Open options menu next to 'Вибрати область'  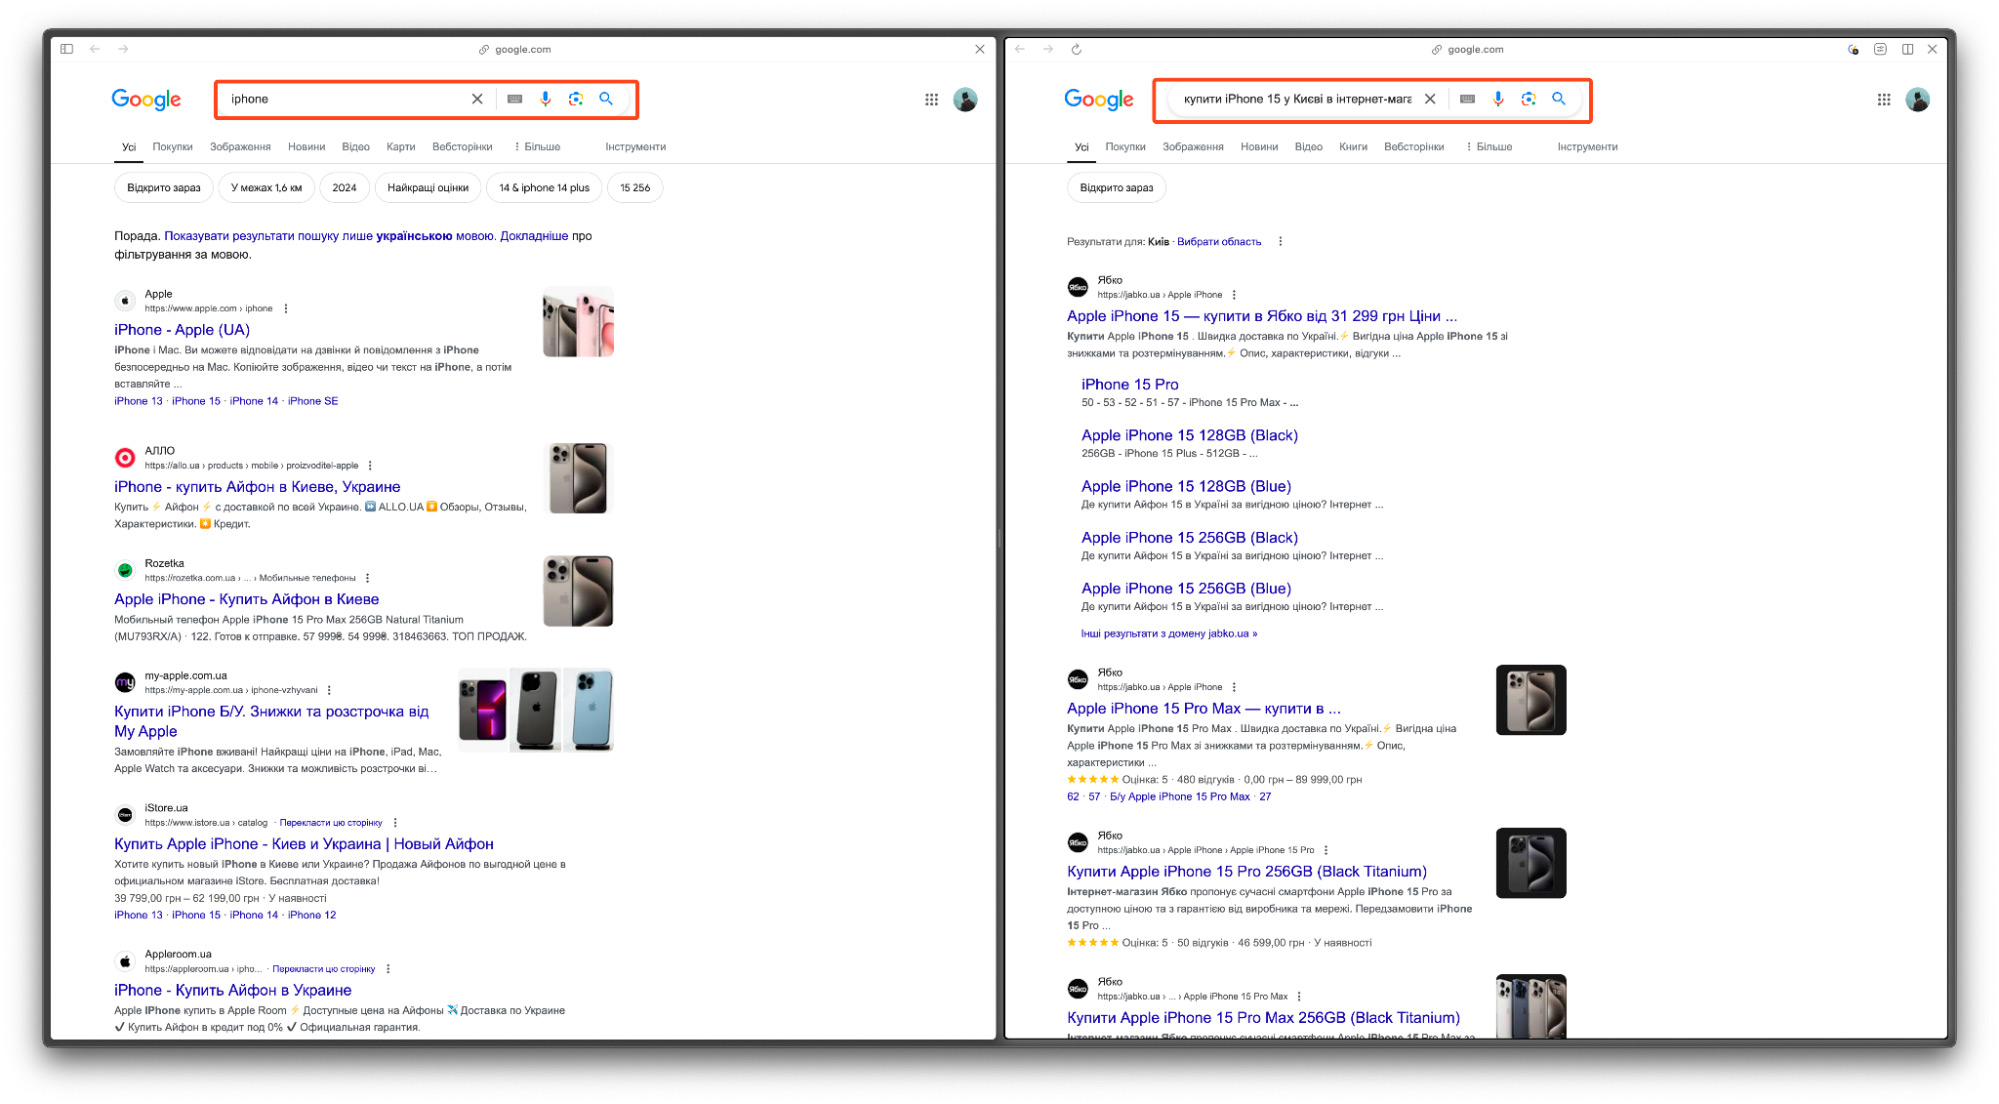[x=1280, y=241]
